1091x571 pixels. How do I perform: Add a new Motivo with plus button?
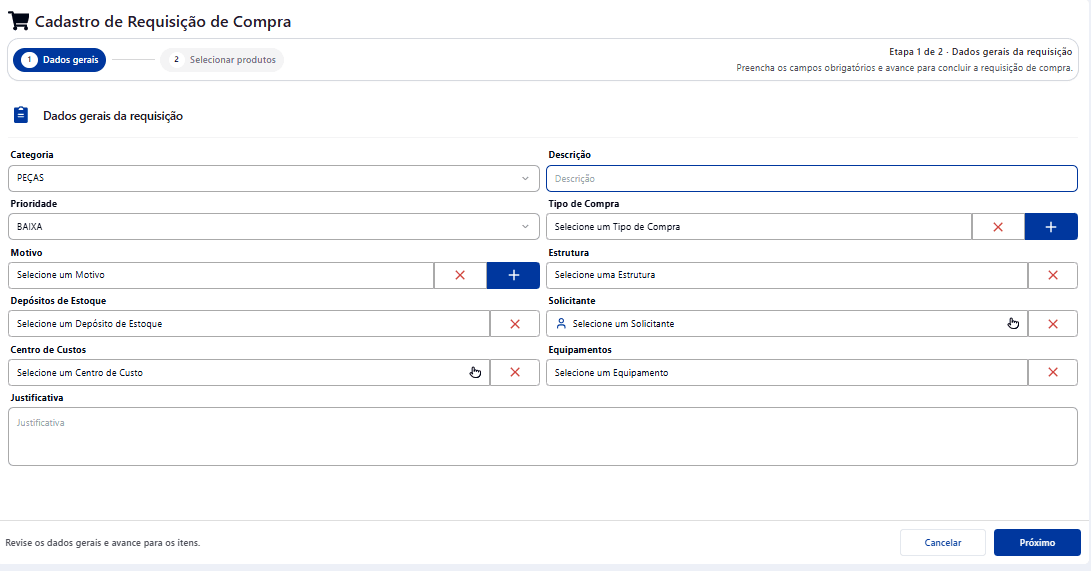coord(513,275)
